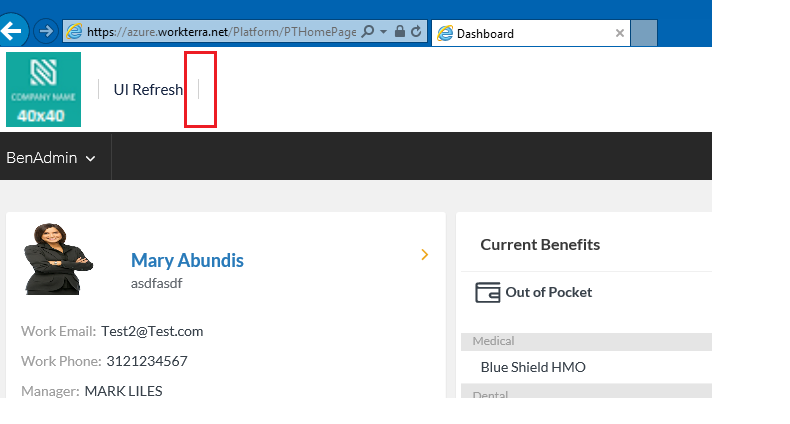Click Mary Abundis profile photo

[x=58, y=258]
